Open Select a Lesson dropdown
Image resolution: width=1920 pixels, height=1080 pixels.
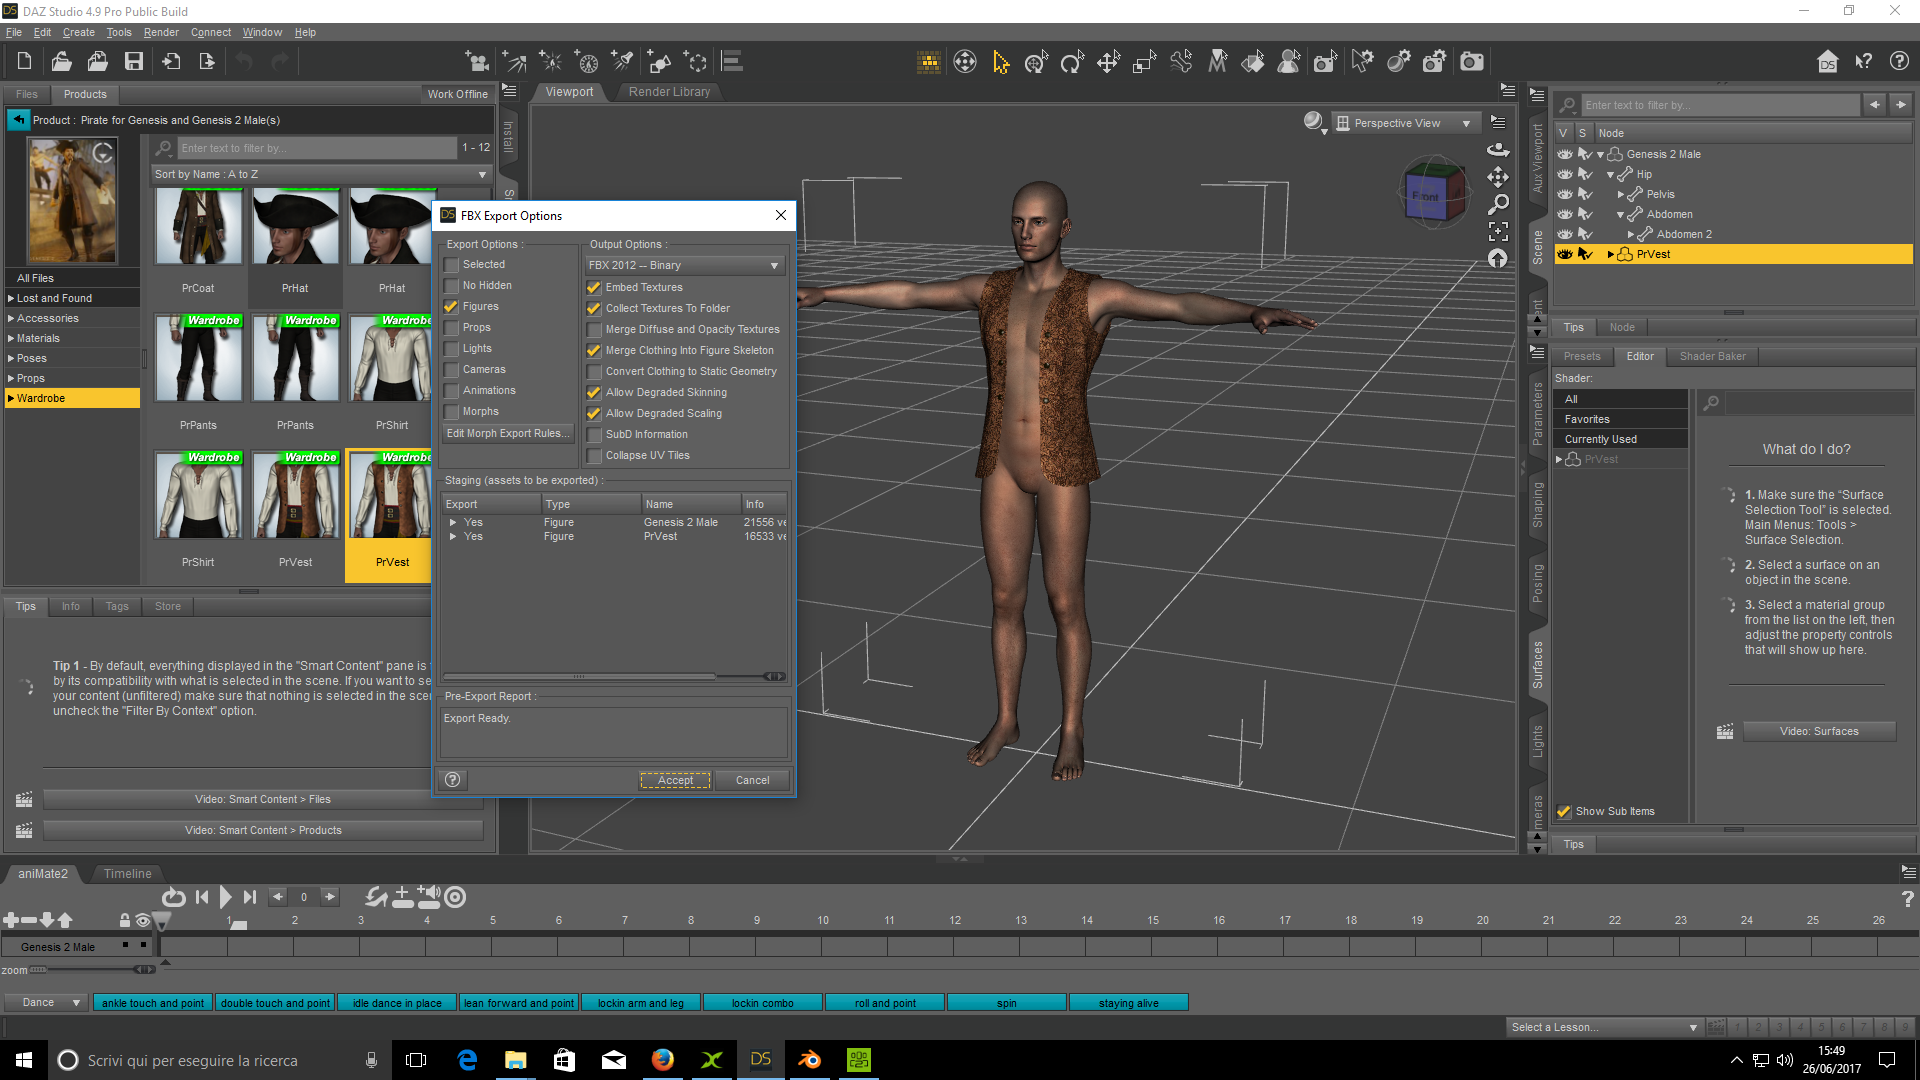(1605, 1027)
